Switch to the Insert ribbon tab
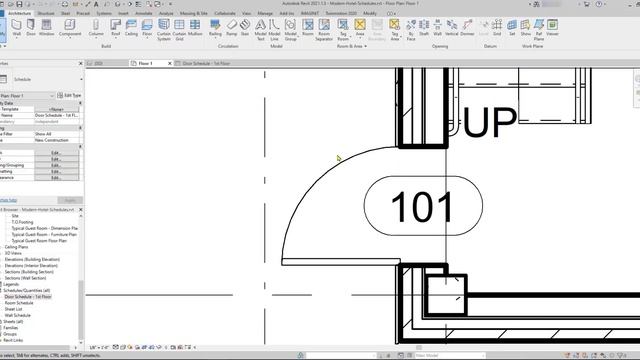This screenshot has height=360, width=640. pyautogui.click(x=123, y=13)
